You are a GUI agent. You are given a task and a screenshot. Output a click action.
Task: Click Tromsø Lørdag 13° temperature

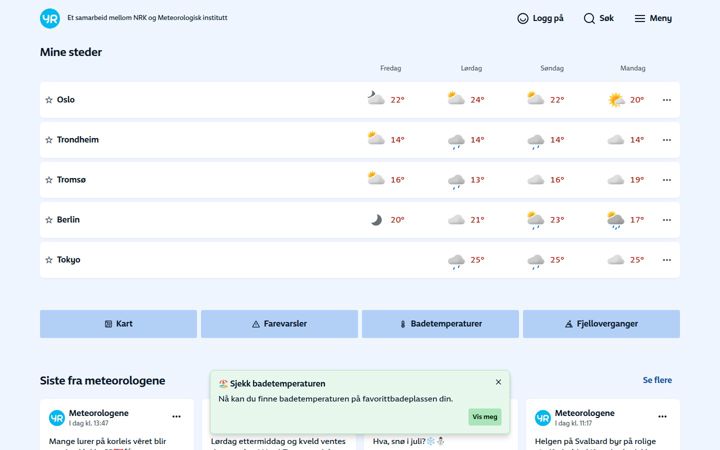tap(477, 180)
